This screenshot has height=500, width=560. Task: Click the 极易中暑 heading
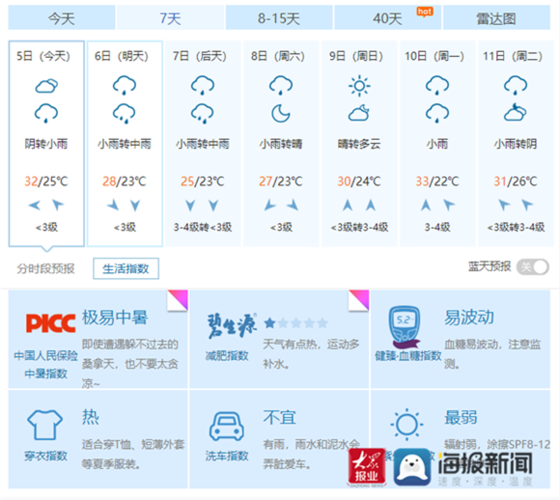(x=115, y=318)
